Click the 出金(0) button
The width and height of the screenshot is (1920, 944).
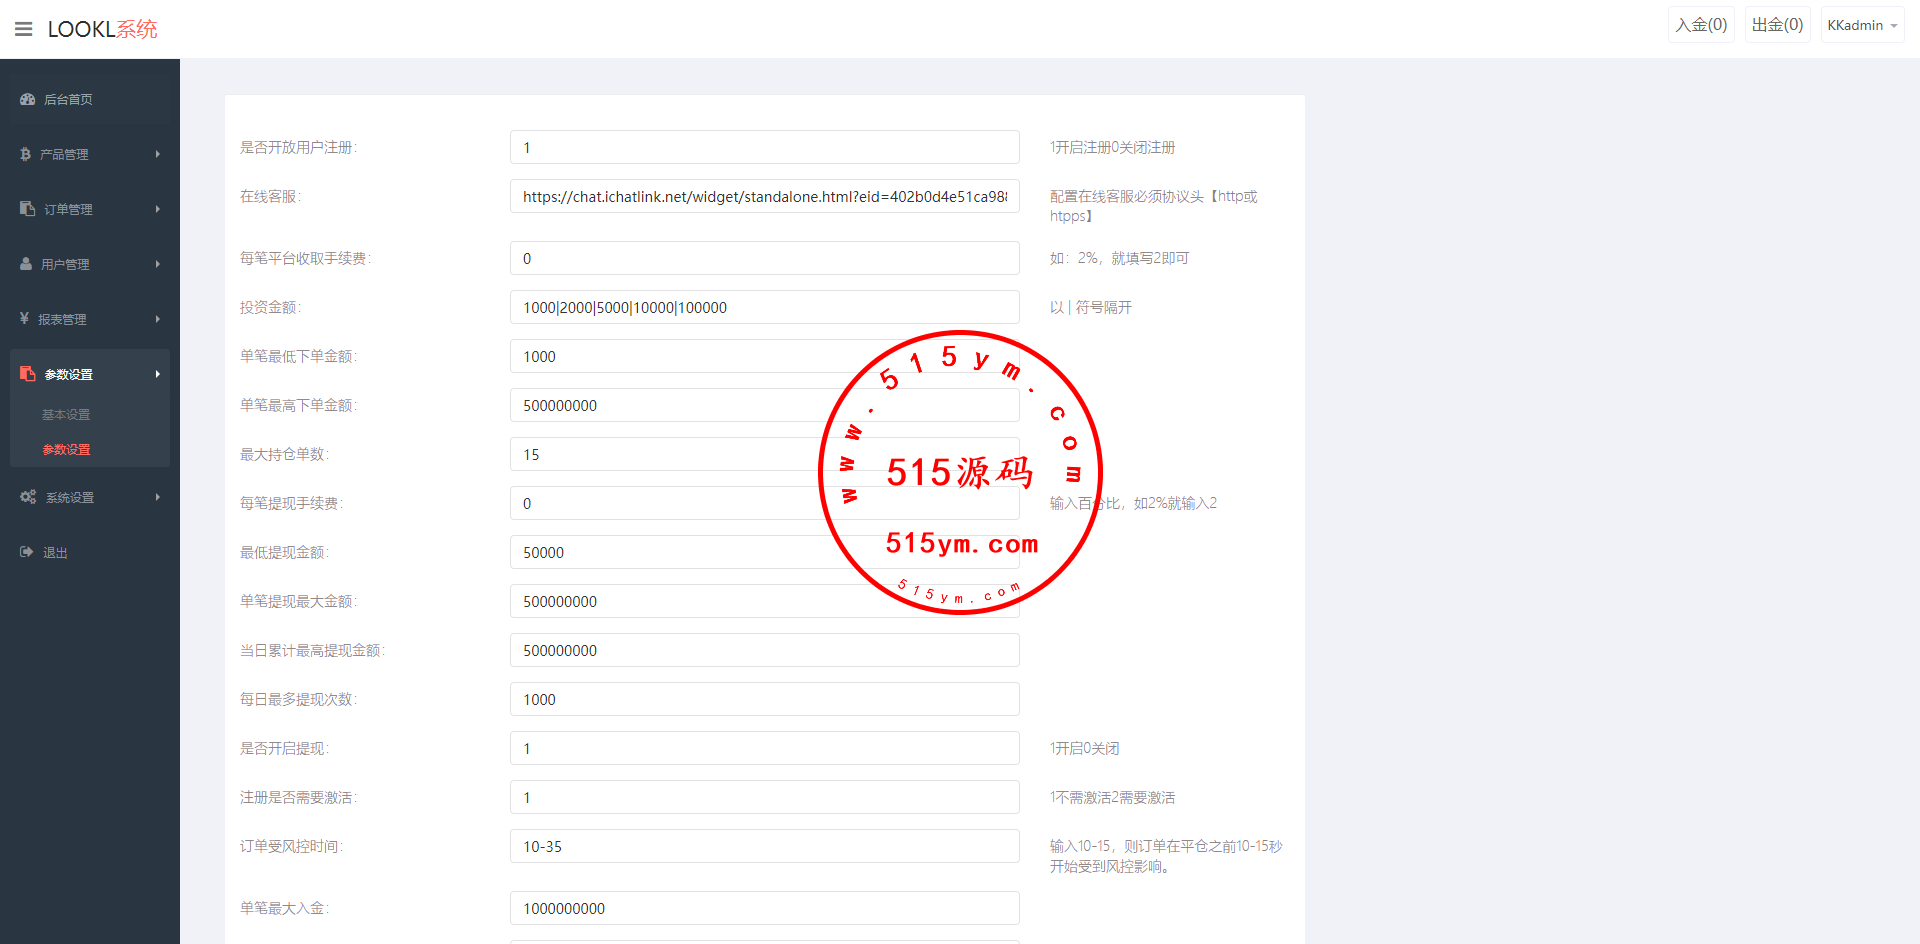(1777, 25)
